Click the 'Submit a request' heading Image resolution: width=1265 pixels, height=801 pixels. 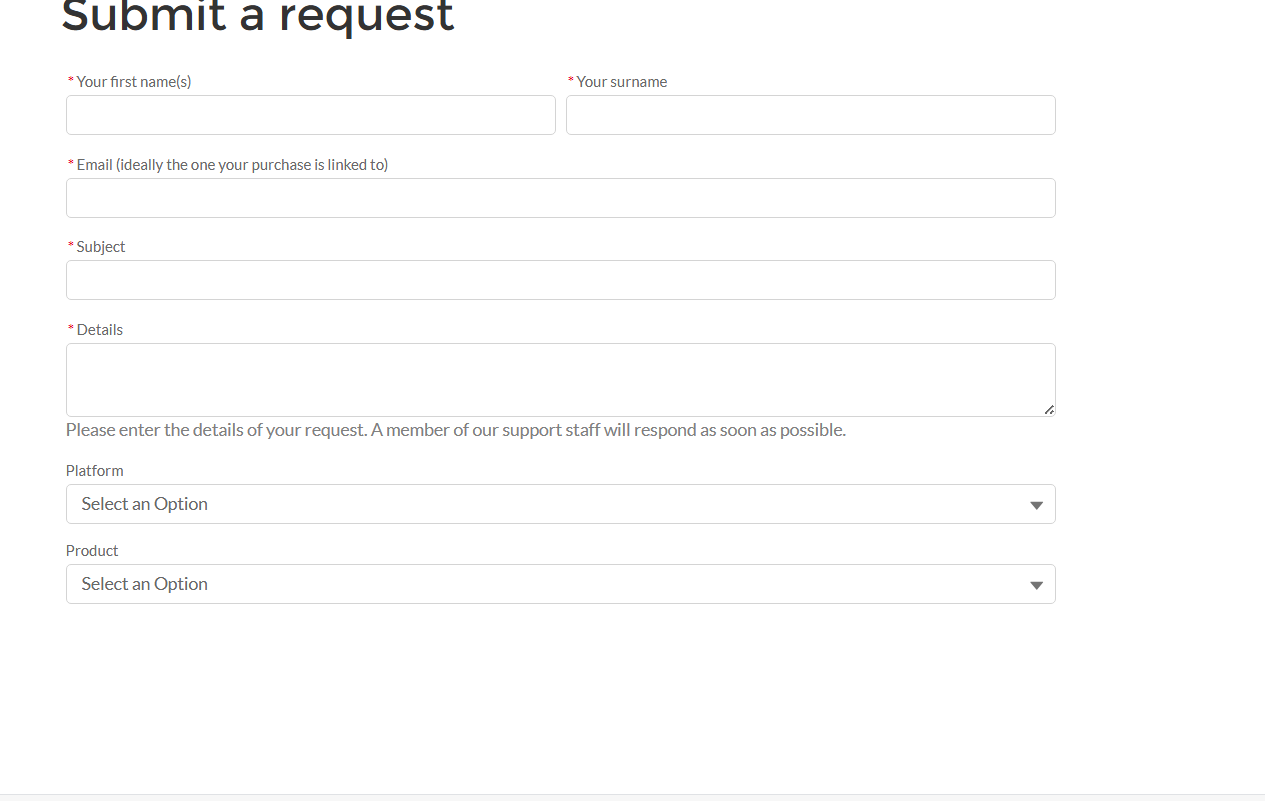(x=258, y=17)
